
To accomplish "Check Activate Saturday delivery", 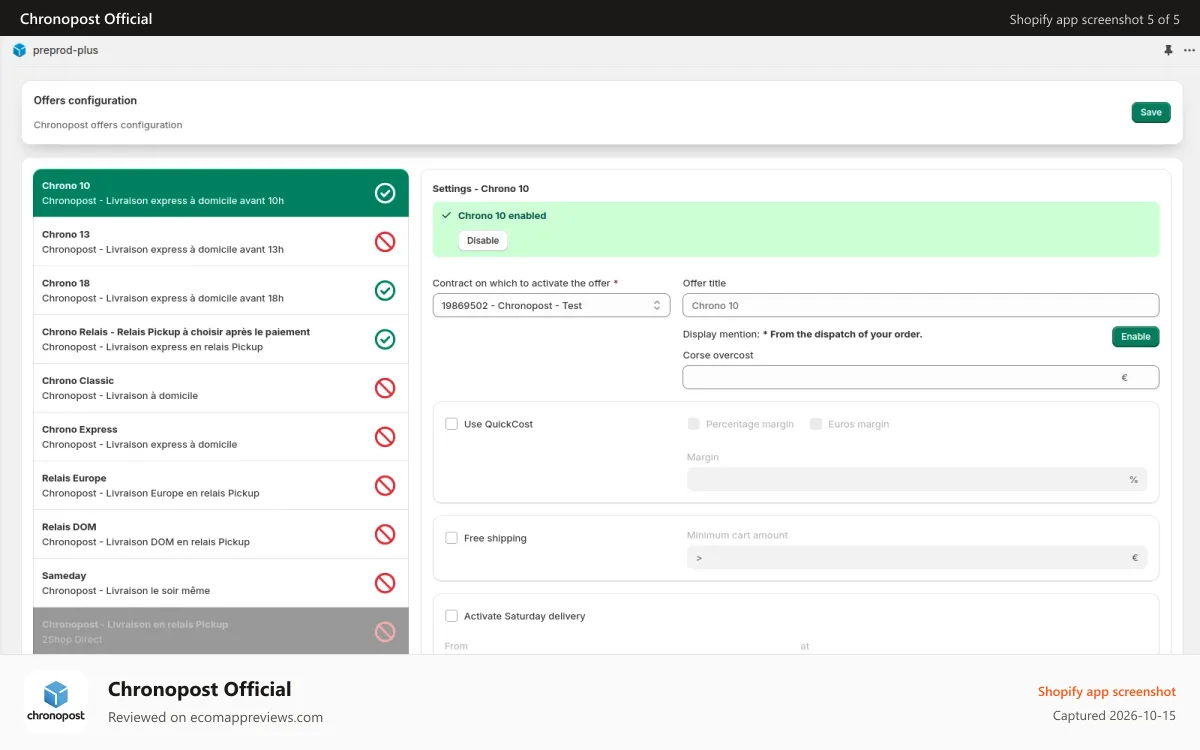I will pos(452,616).
